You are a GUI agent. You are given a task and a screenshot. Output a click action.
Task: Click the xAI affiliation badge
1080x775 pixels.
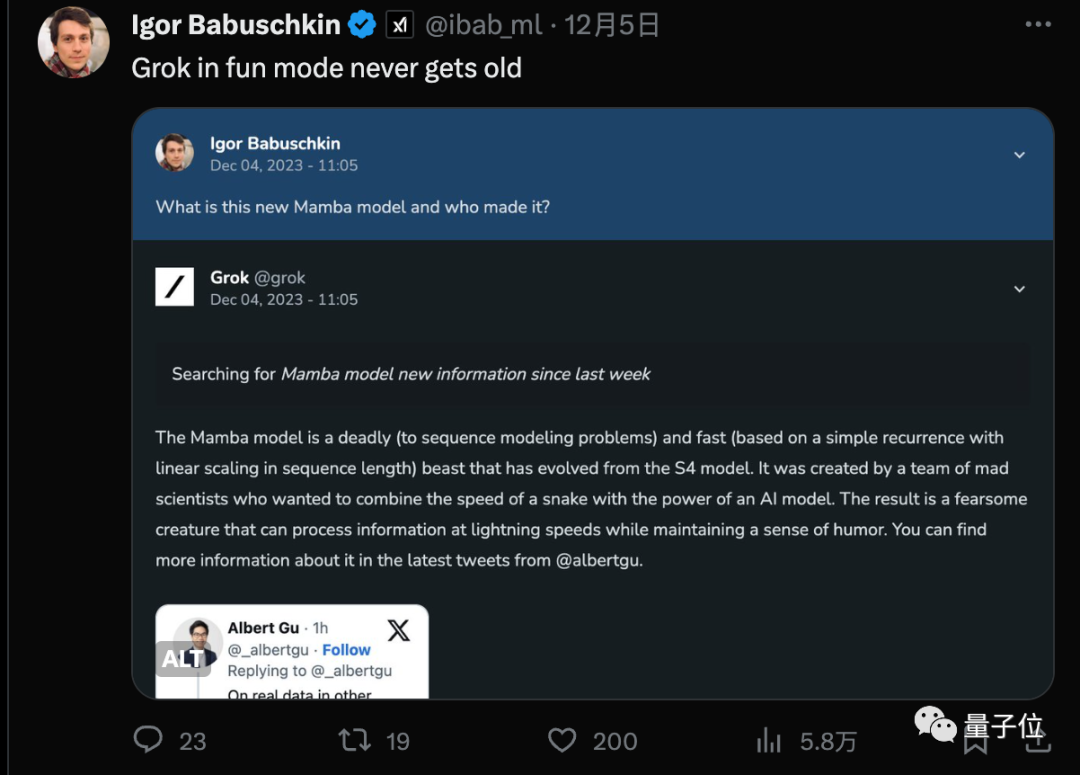[x=400, y=26]
